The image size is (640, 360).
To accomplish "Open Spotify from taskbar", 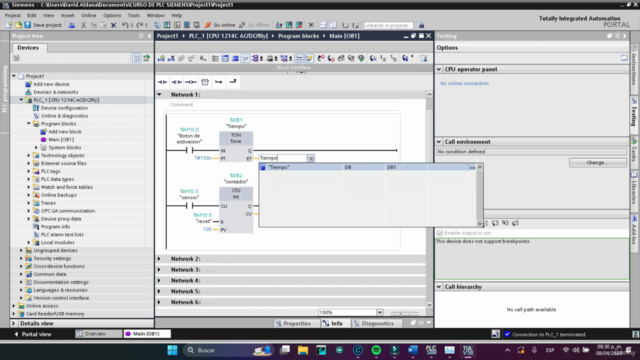I will pos(376,350).
